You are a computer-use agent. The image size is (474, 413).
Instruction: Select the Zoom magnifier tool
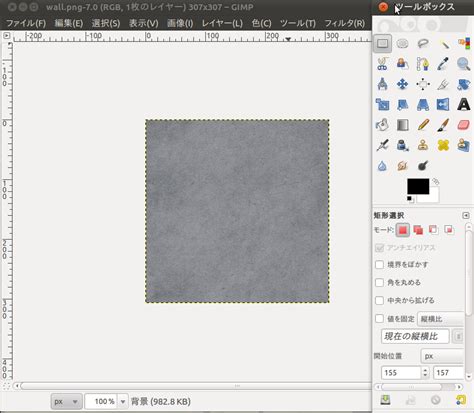(x=464, y=64)
